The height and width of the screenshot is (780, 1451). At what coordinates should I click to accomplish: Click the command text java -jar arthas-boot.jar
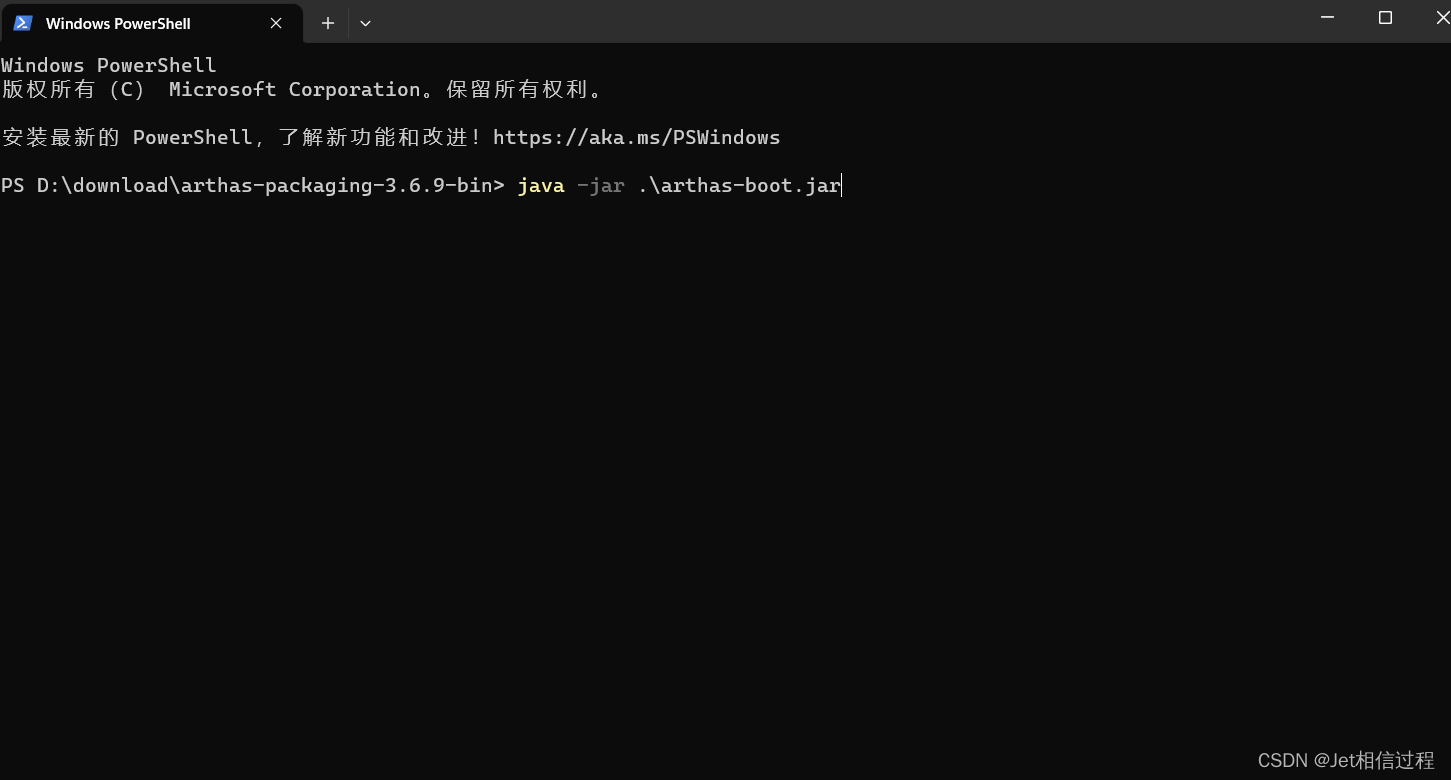677,185
